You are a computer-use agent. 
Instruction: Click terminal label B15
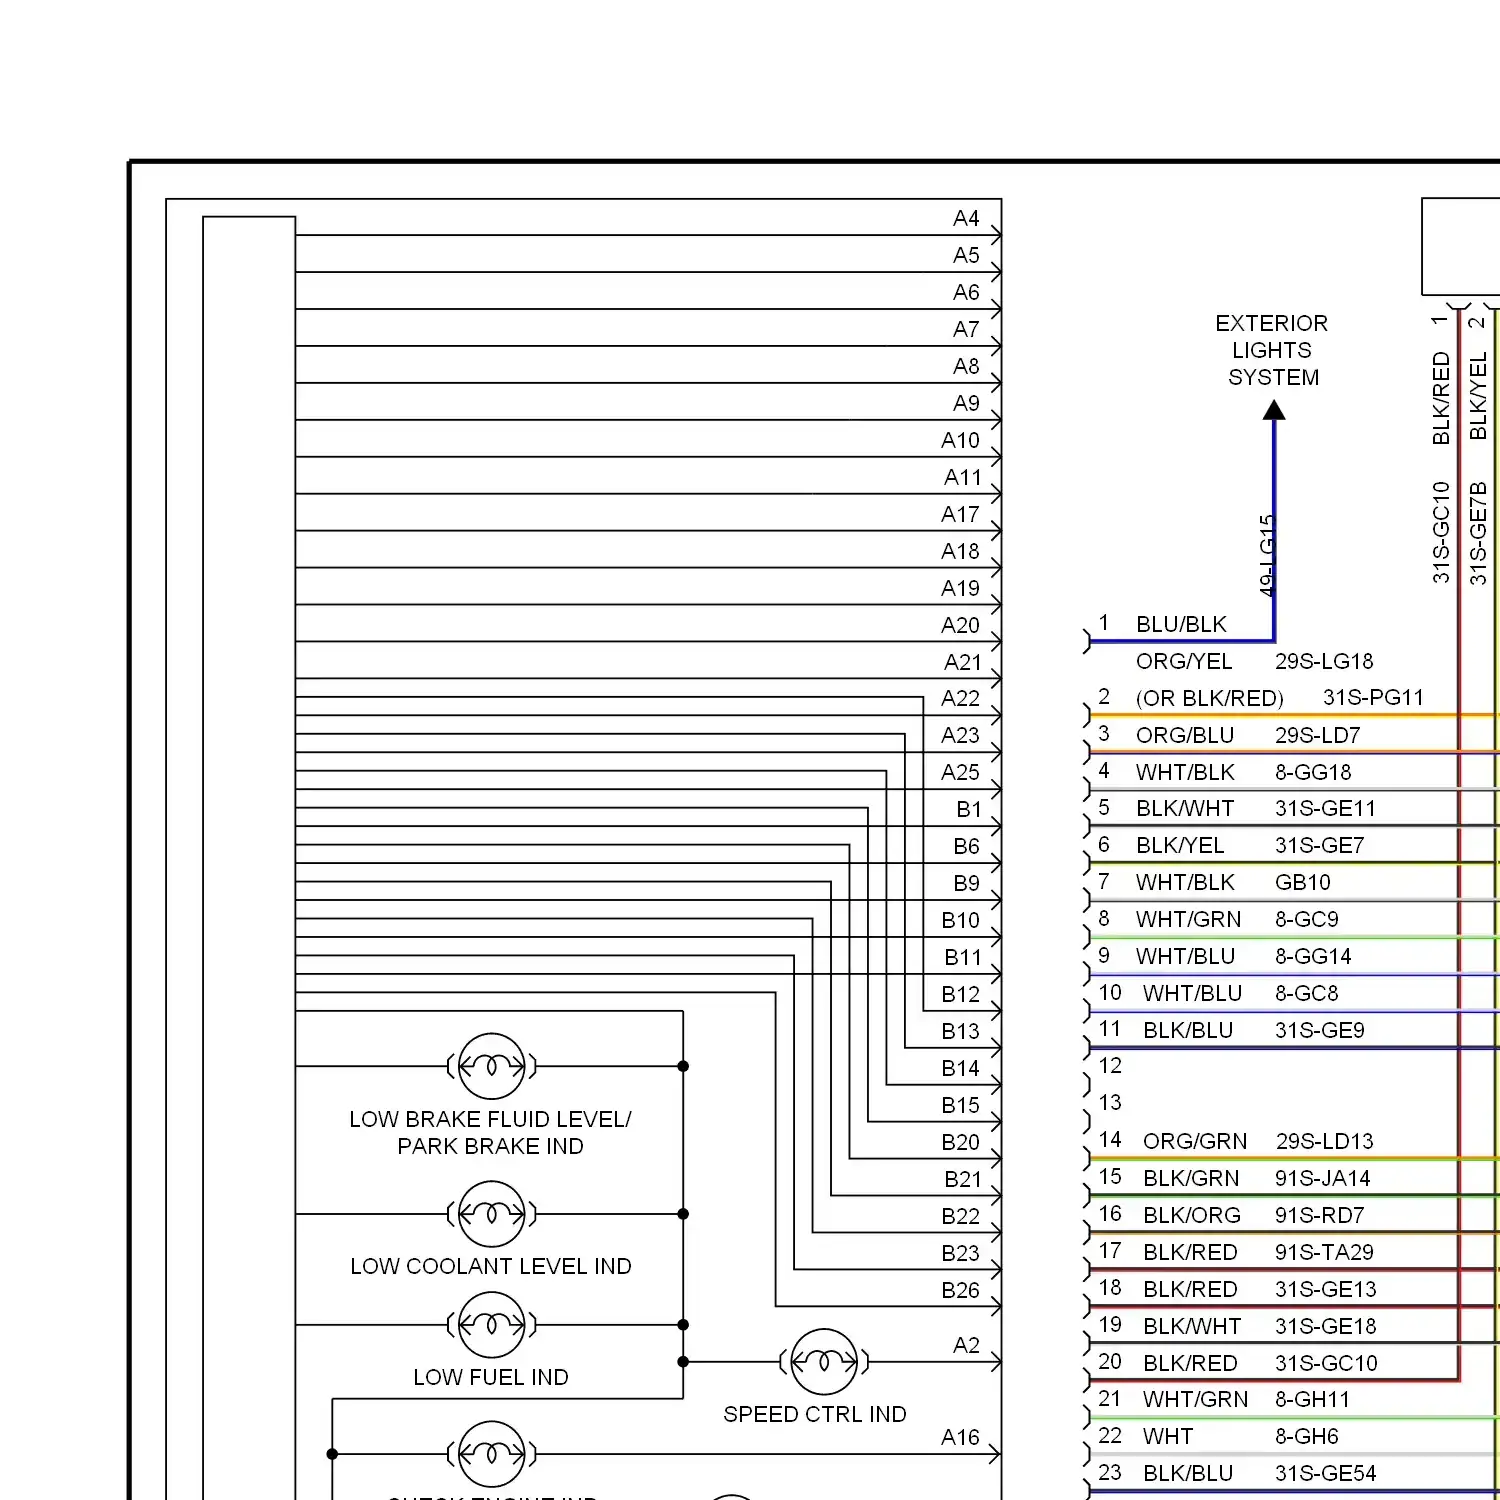click(x=961, y=1105)
